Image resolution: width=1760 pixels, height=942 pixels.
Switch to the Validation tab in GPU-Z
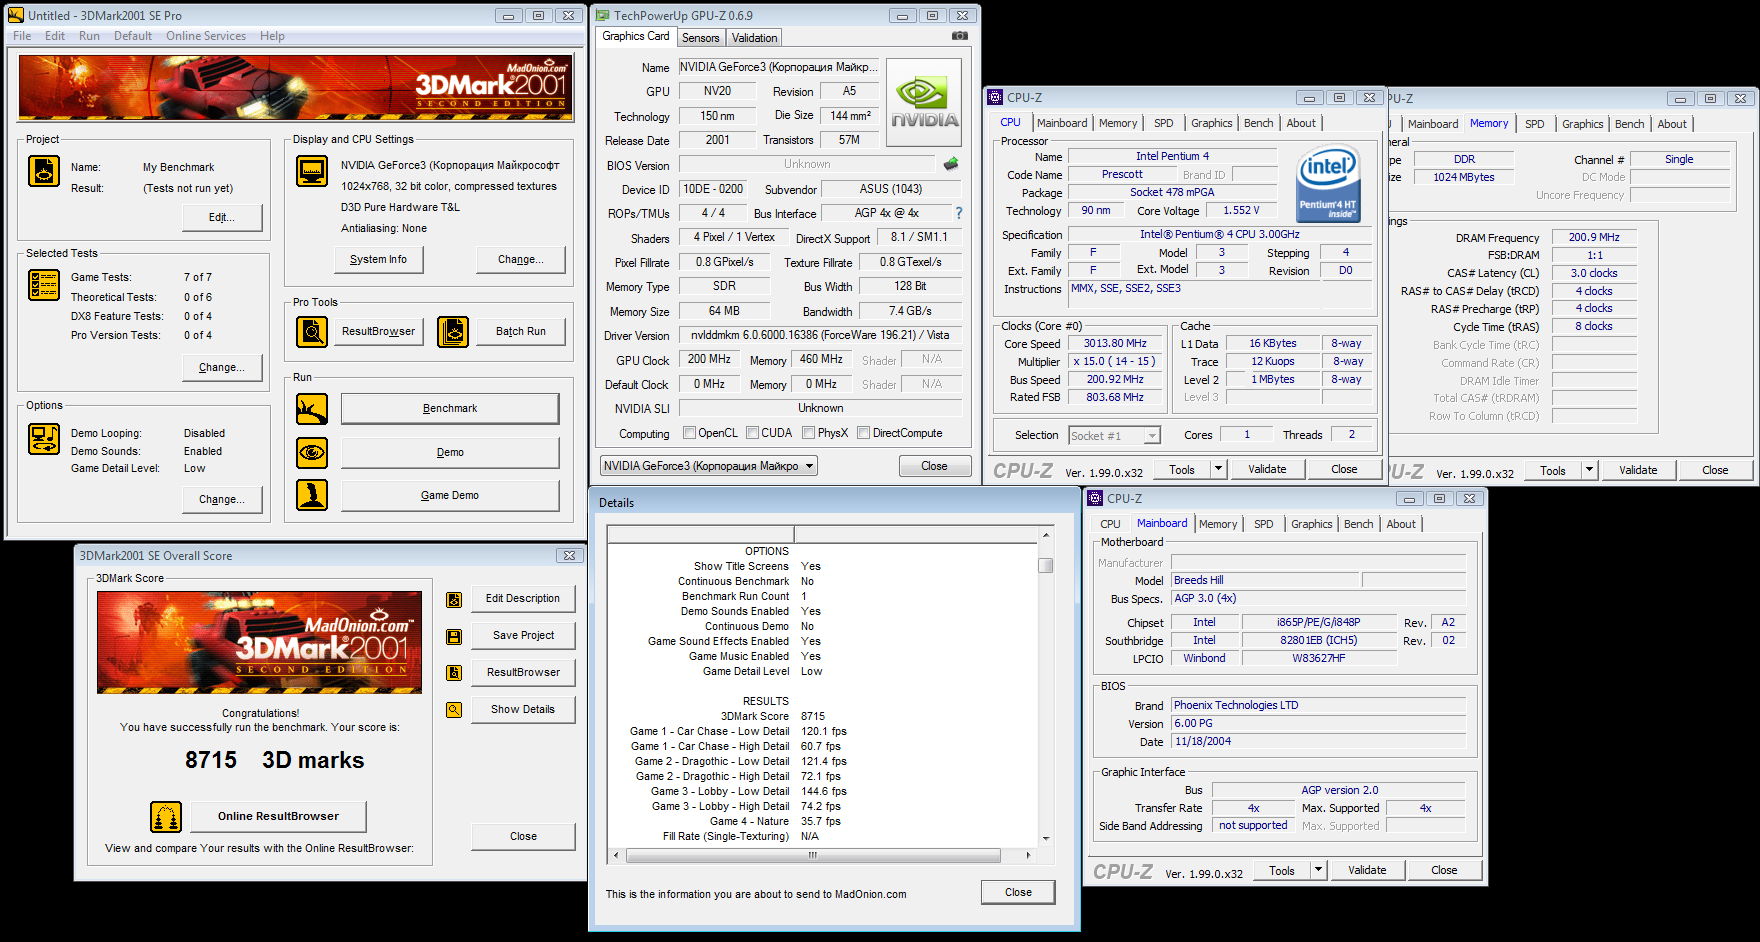(754, 38)
